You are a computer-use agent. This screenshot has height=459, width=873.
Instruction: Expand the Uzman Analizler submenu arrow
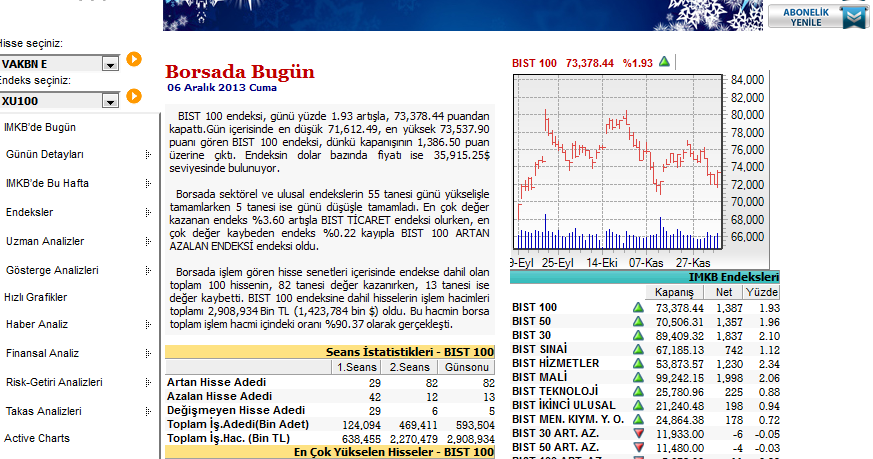[148, 241]
